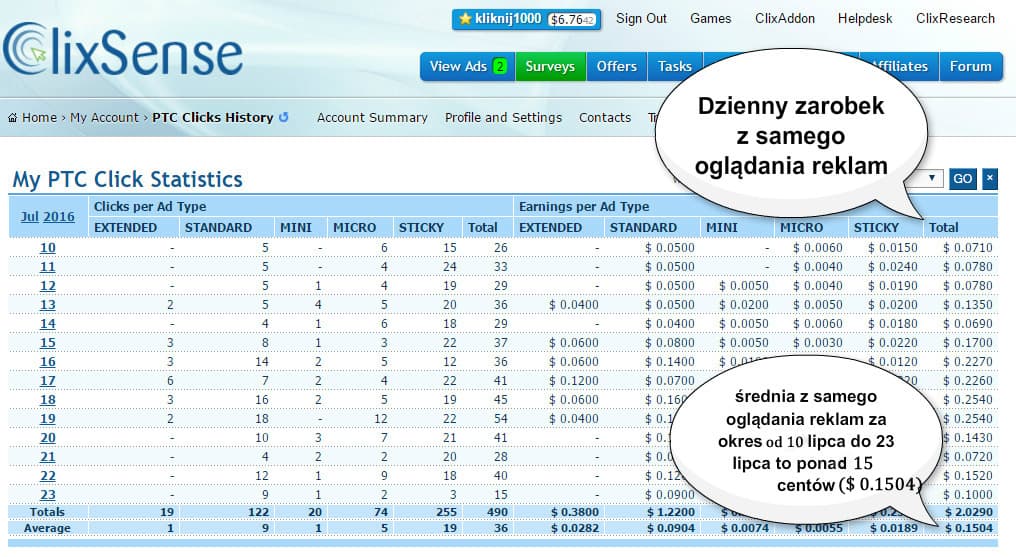This screenshot has height=557, width=1016.
Task: Click the Jul month link
Action: click(x=30, y=216)
